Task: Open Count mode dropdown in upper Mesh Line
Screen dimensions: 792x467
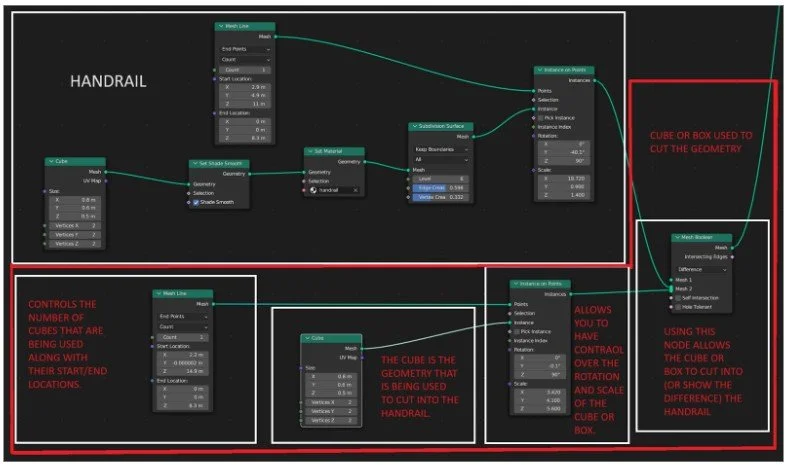Action: [245, 60]
